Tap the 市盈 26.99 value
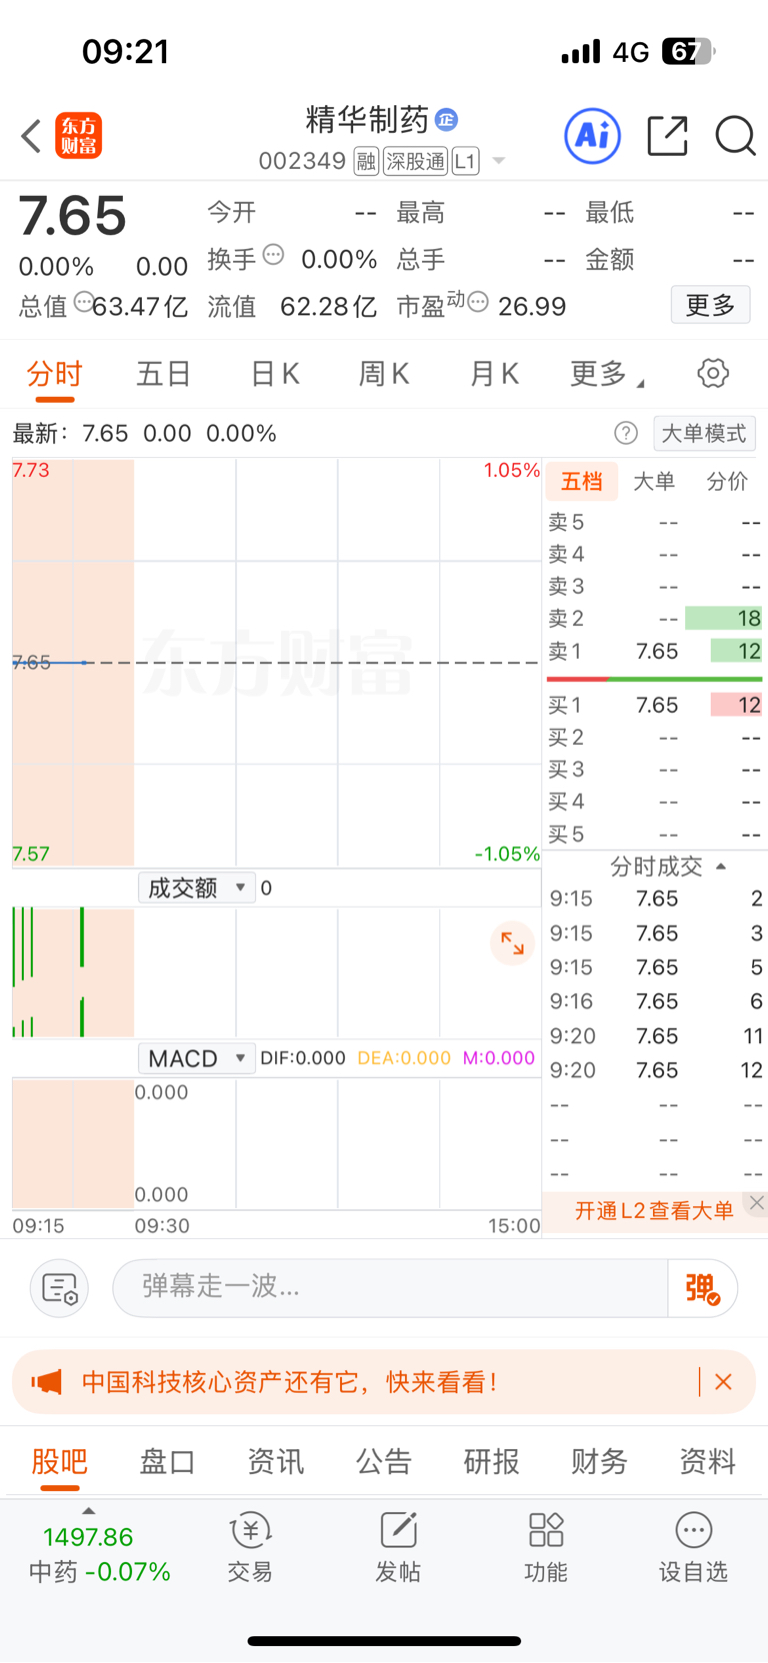 point(532,306)
